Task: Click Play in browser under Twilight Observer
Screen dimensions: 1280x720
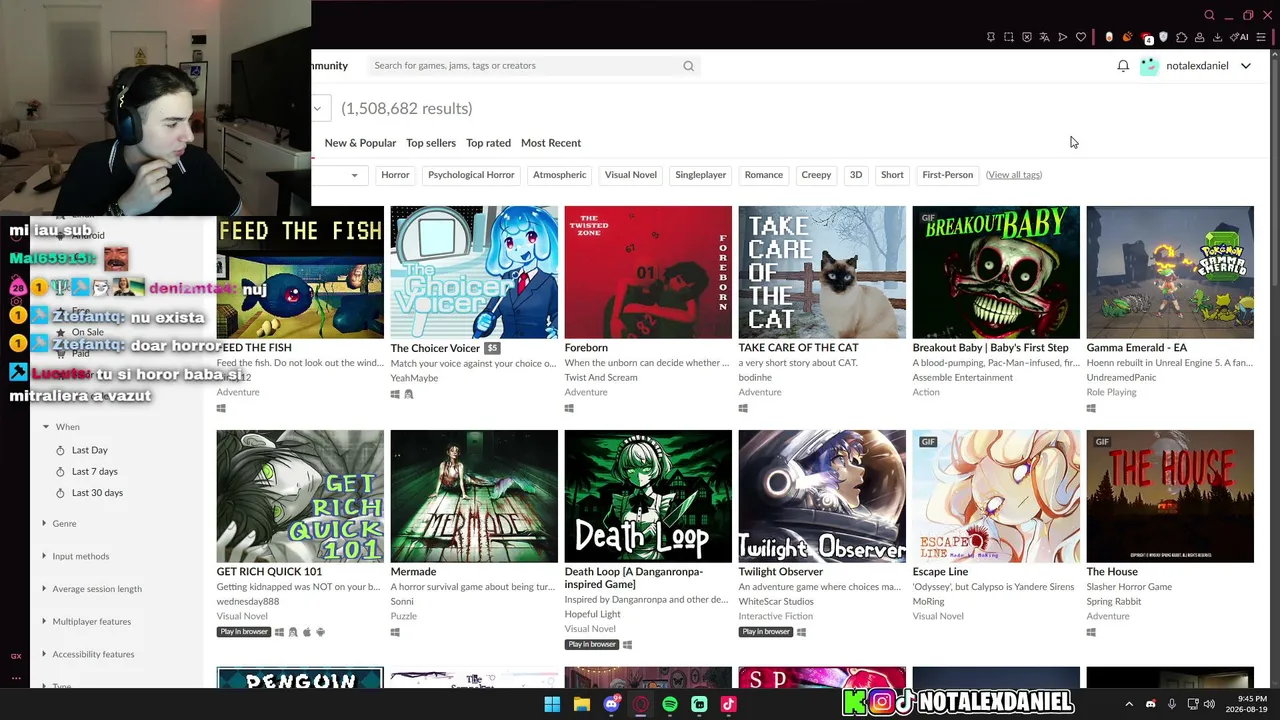Action: (766, 632)
